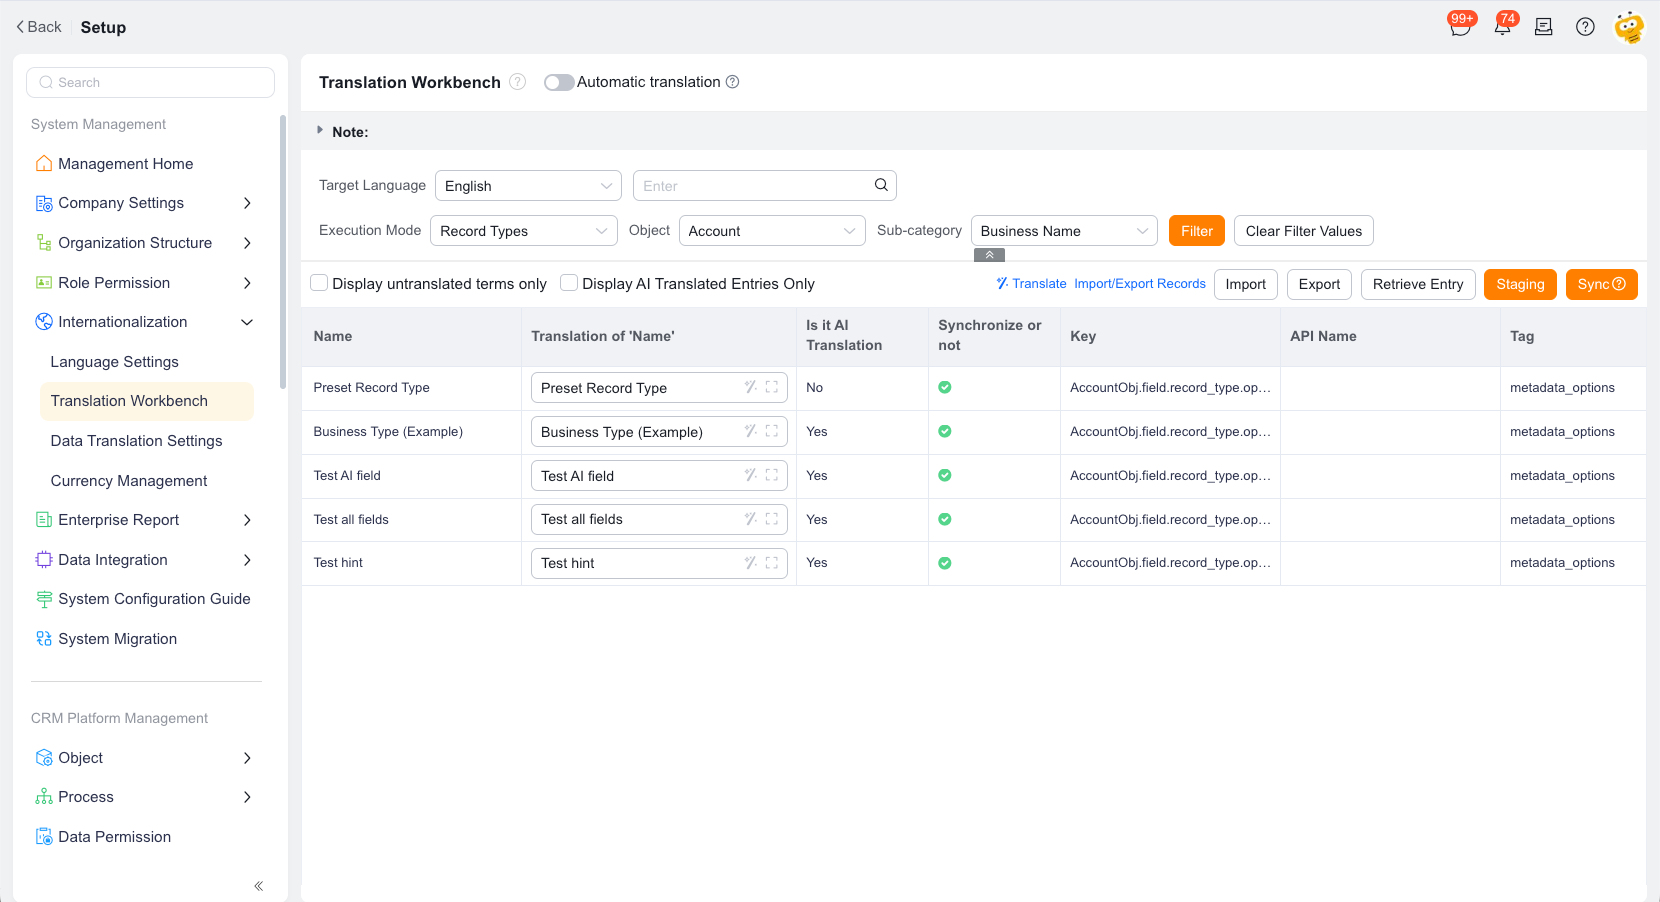
Task: Click the sidebar Search input field
Action: pyautogui.click(x=150, y=82)
